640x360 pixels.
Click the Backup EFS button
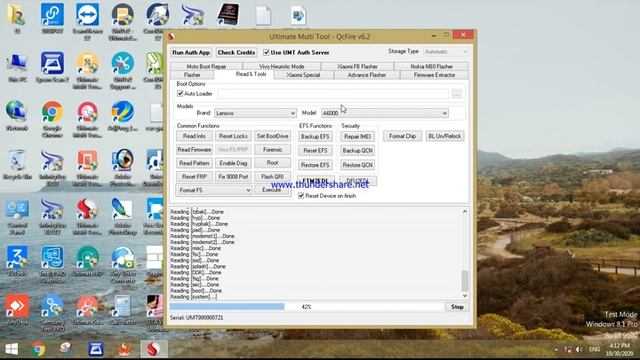coord(315,136)
